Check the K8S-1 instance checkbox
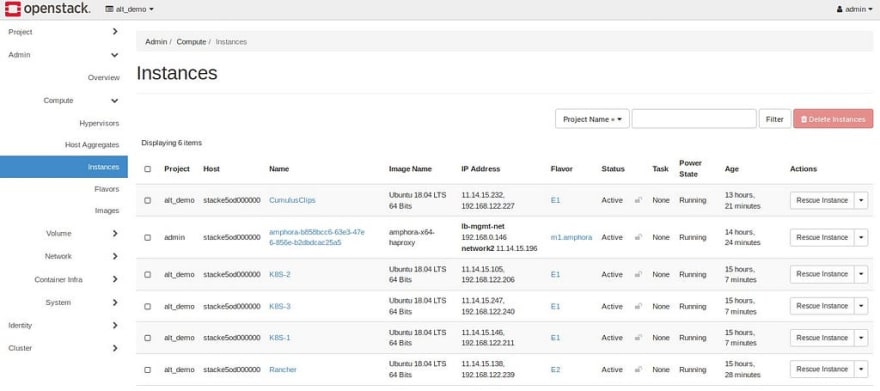Screen dimensions: 880x391 coord(148,338)
